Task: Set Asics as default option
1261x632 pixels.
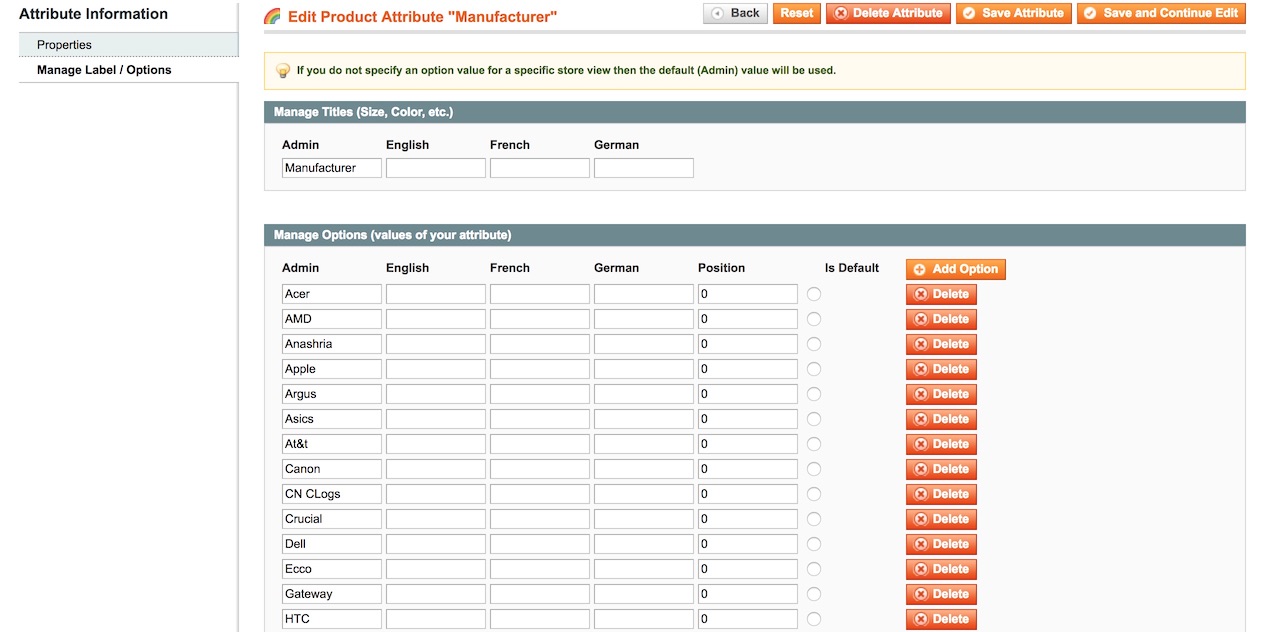Action: pyautogui.click(x=814, y=419)
